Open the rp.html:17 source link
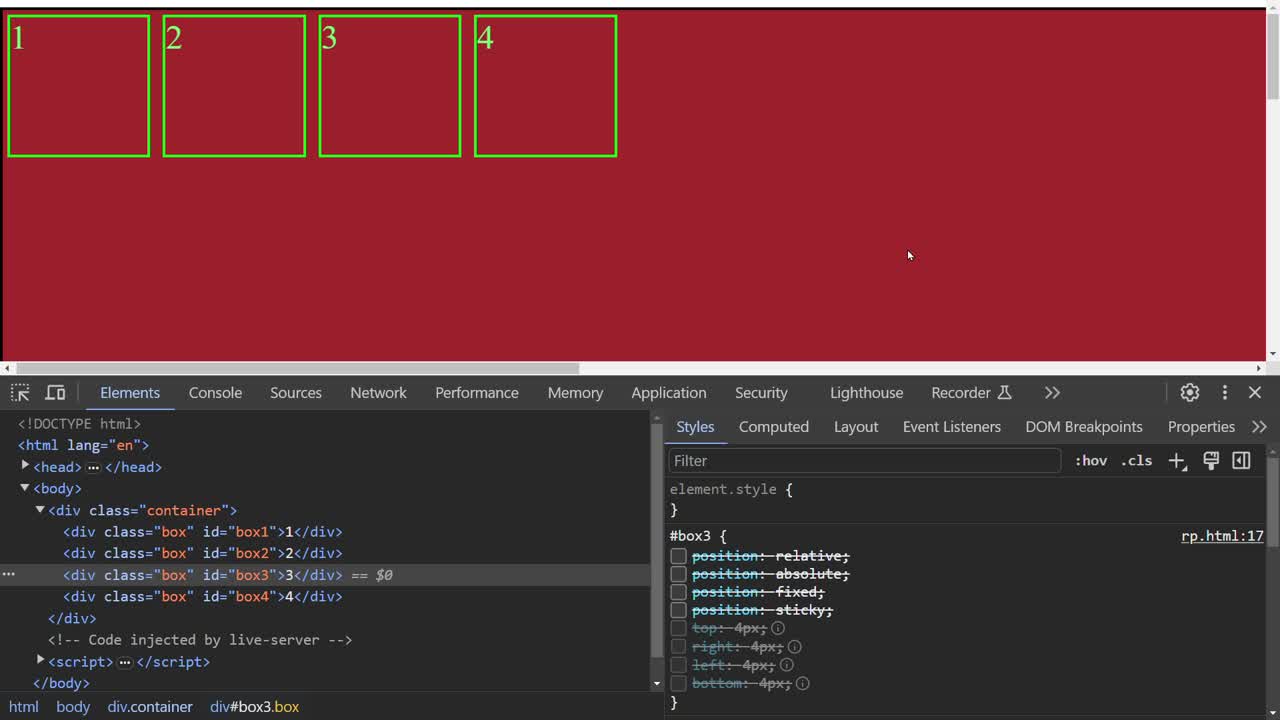The image size is (1280, 720). pos(1222,536)
